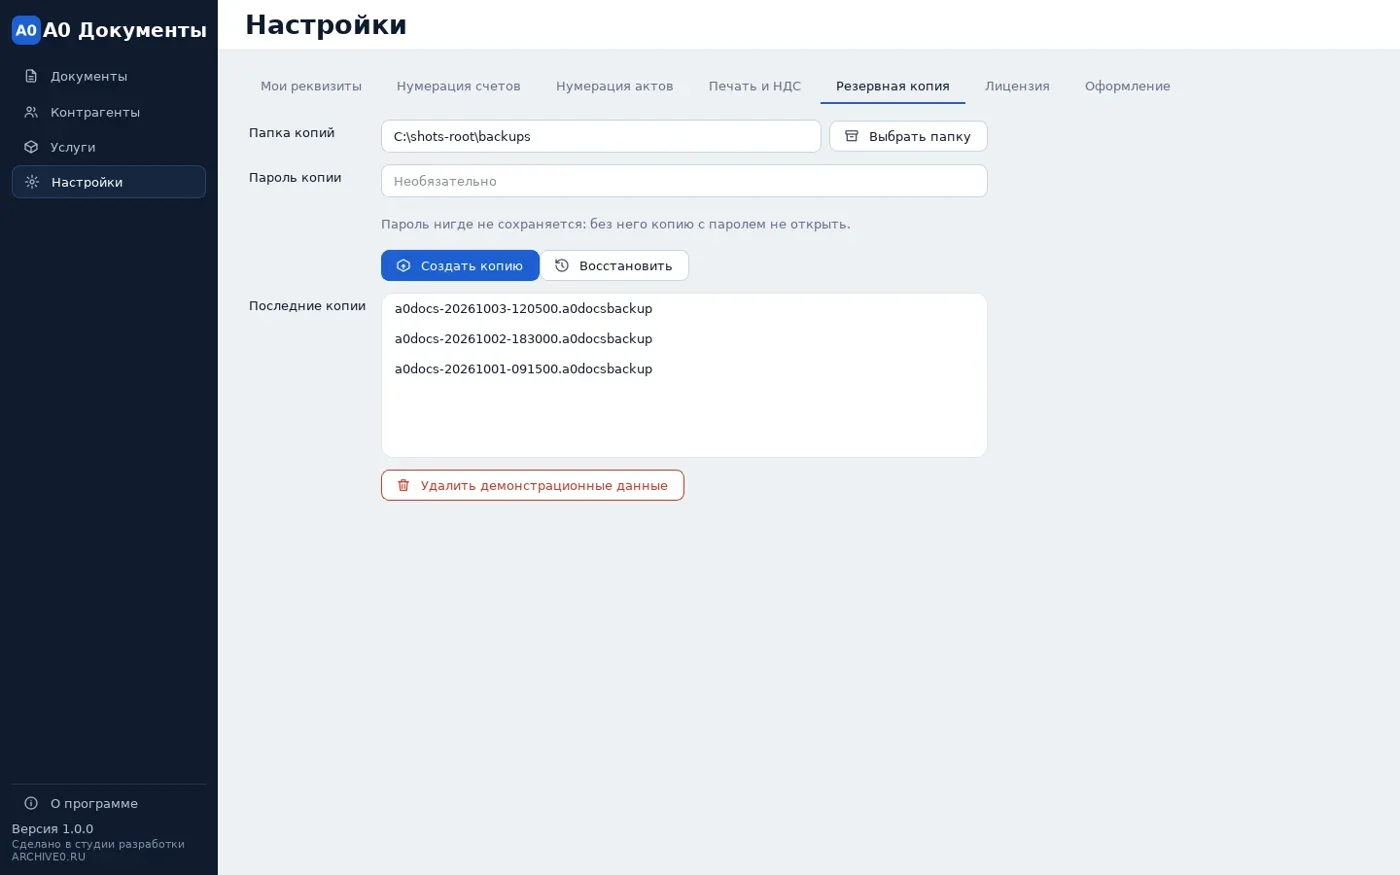Click the trash icon in the delete demo data button
1400x875 pixels.
pyautogui.click(x=404, y=485)
